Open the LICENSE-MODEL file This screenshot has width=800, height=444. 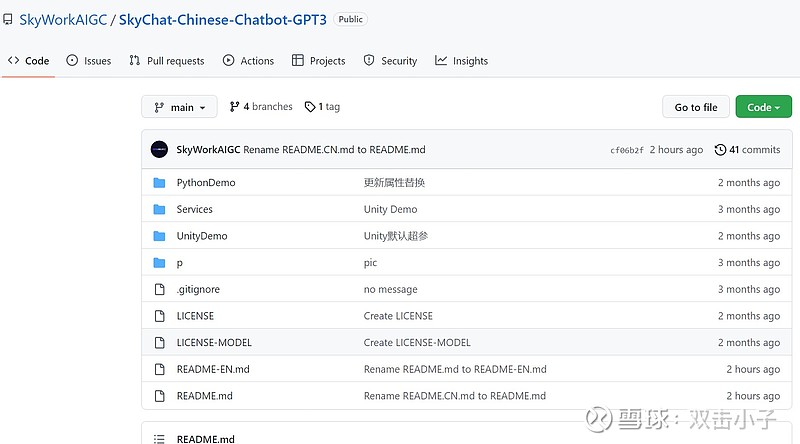(x=214, y=342)
